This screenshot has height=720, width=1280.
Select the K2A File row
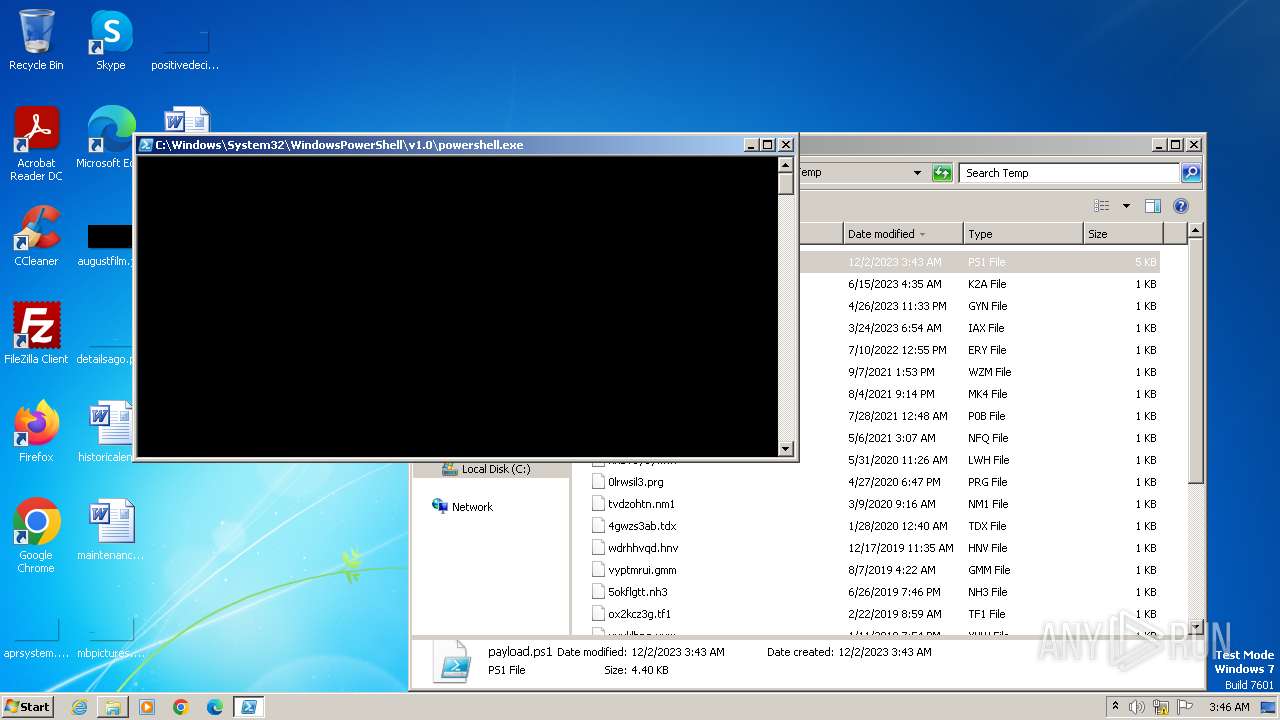tap(980, 284)
